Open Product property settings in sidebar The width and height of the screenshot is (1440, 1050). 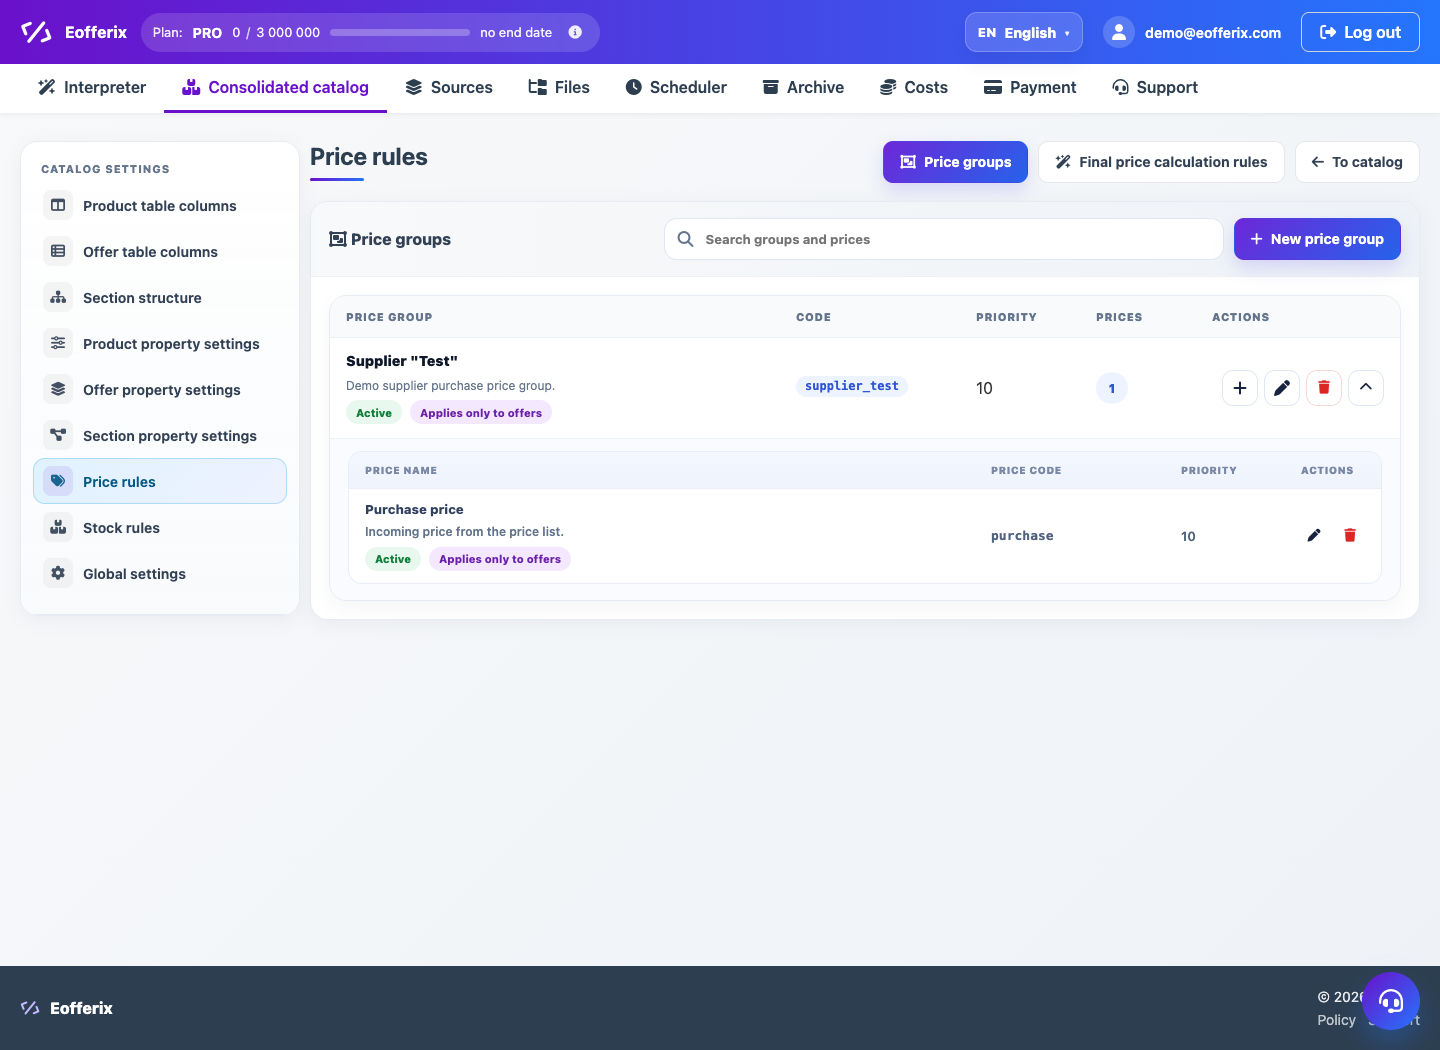(160, 343)
